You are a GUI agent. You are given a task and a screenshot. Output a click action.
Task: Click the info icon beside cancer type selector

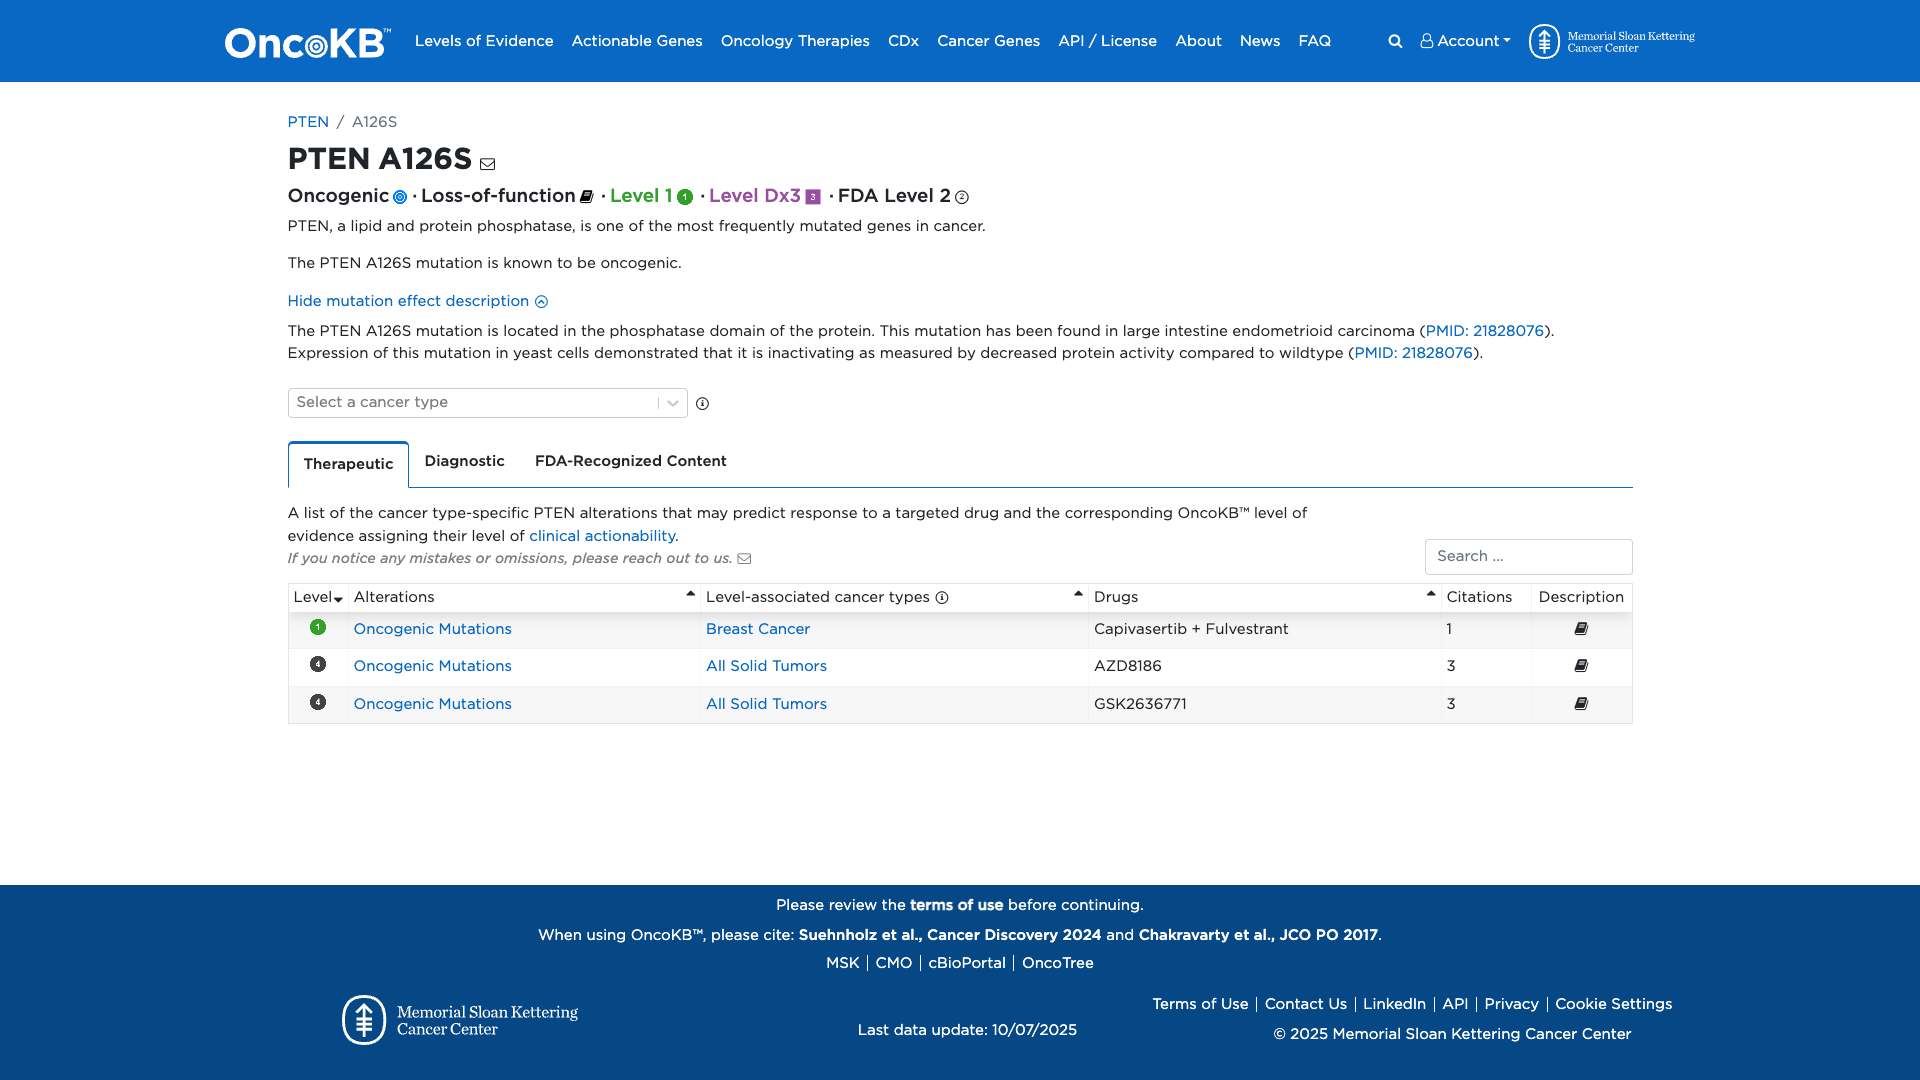tap(703, 403)
